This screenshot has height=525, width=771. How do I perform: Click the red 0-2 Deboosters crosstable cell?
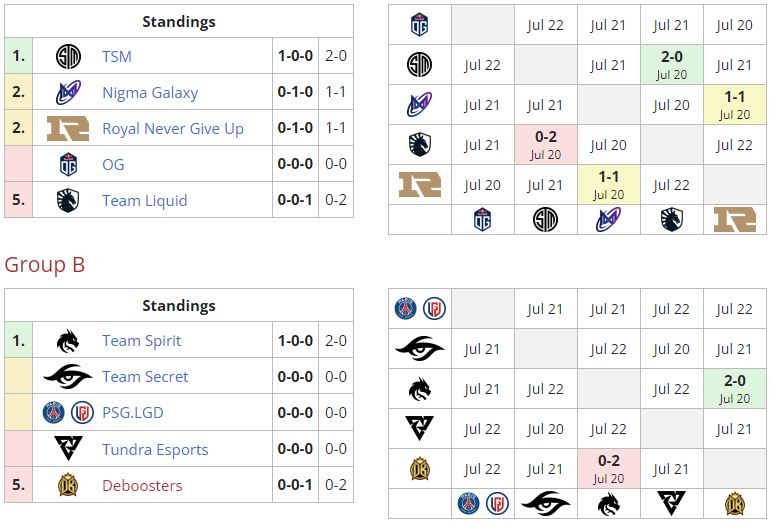(608, 468)
